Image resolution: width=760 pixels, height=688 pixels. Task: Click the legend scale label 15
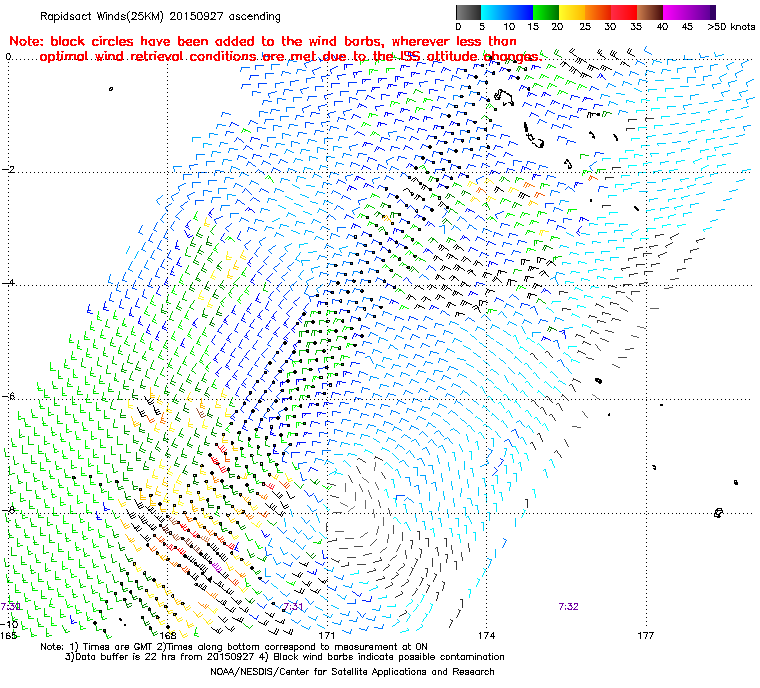(x=533, y=27)
